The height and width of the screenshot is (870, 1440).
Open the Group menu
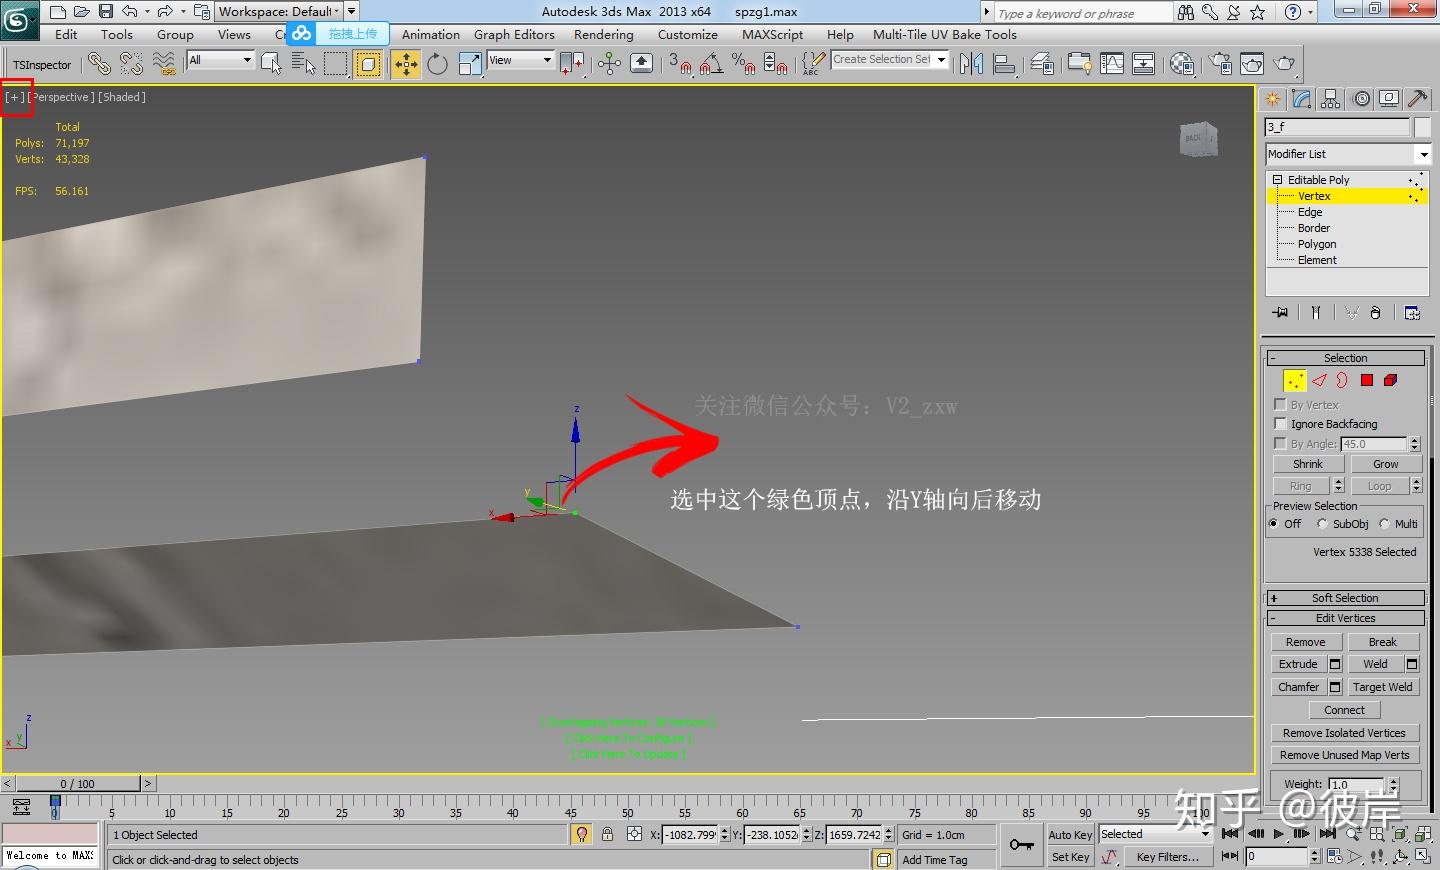pos(175,34)
